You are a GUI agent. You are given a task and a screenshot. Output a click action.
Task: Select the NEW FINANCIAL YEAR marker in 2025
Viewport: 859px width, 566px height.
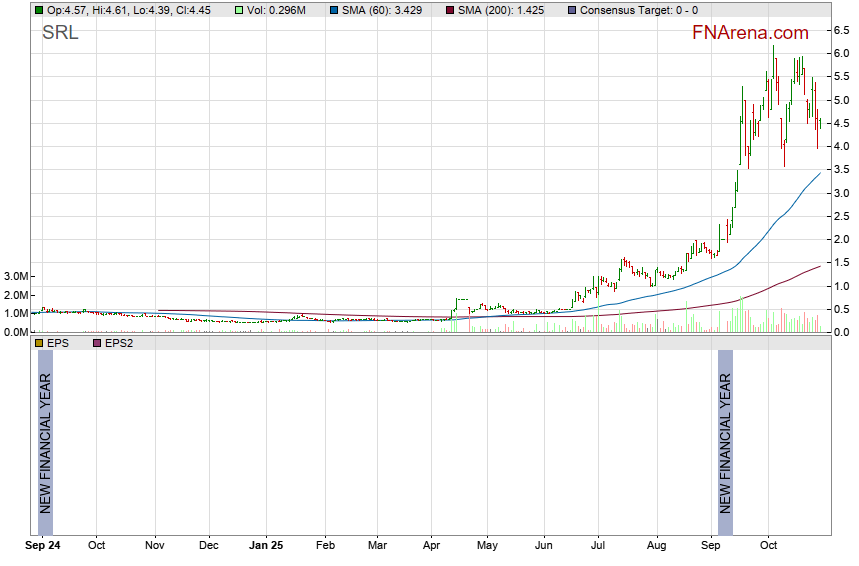pyautogui.click(x=726, y=443)
